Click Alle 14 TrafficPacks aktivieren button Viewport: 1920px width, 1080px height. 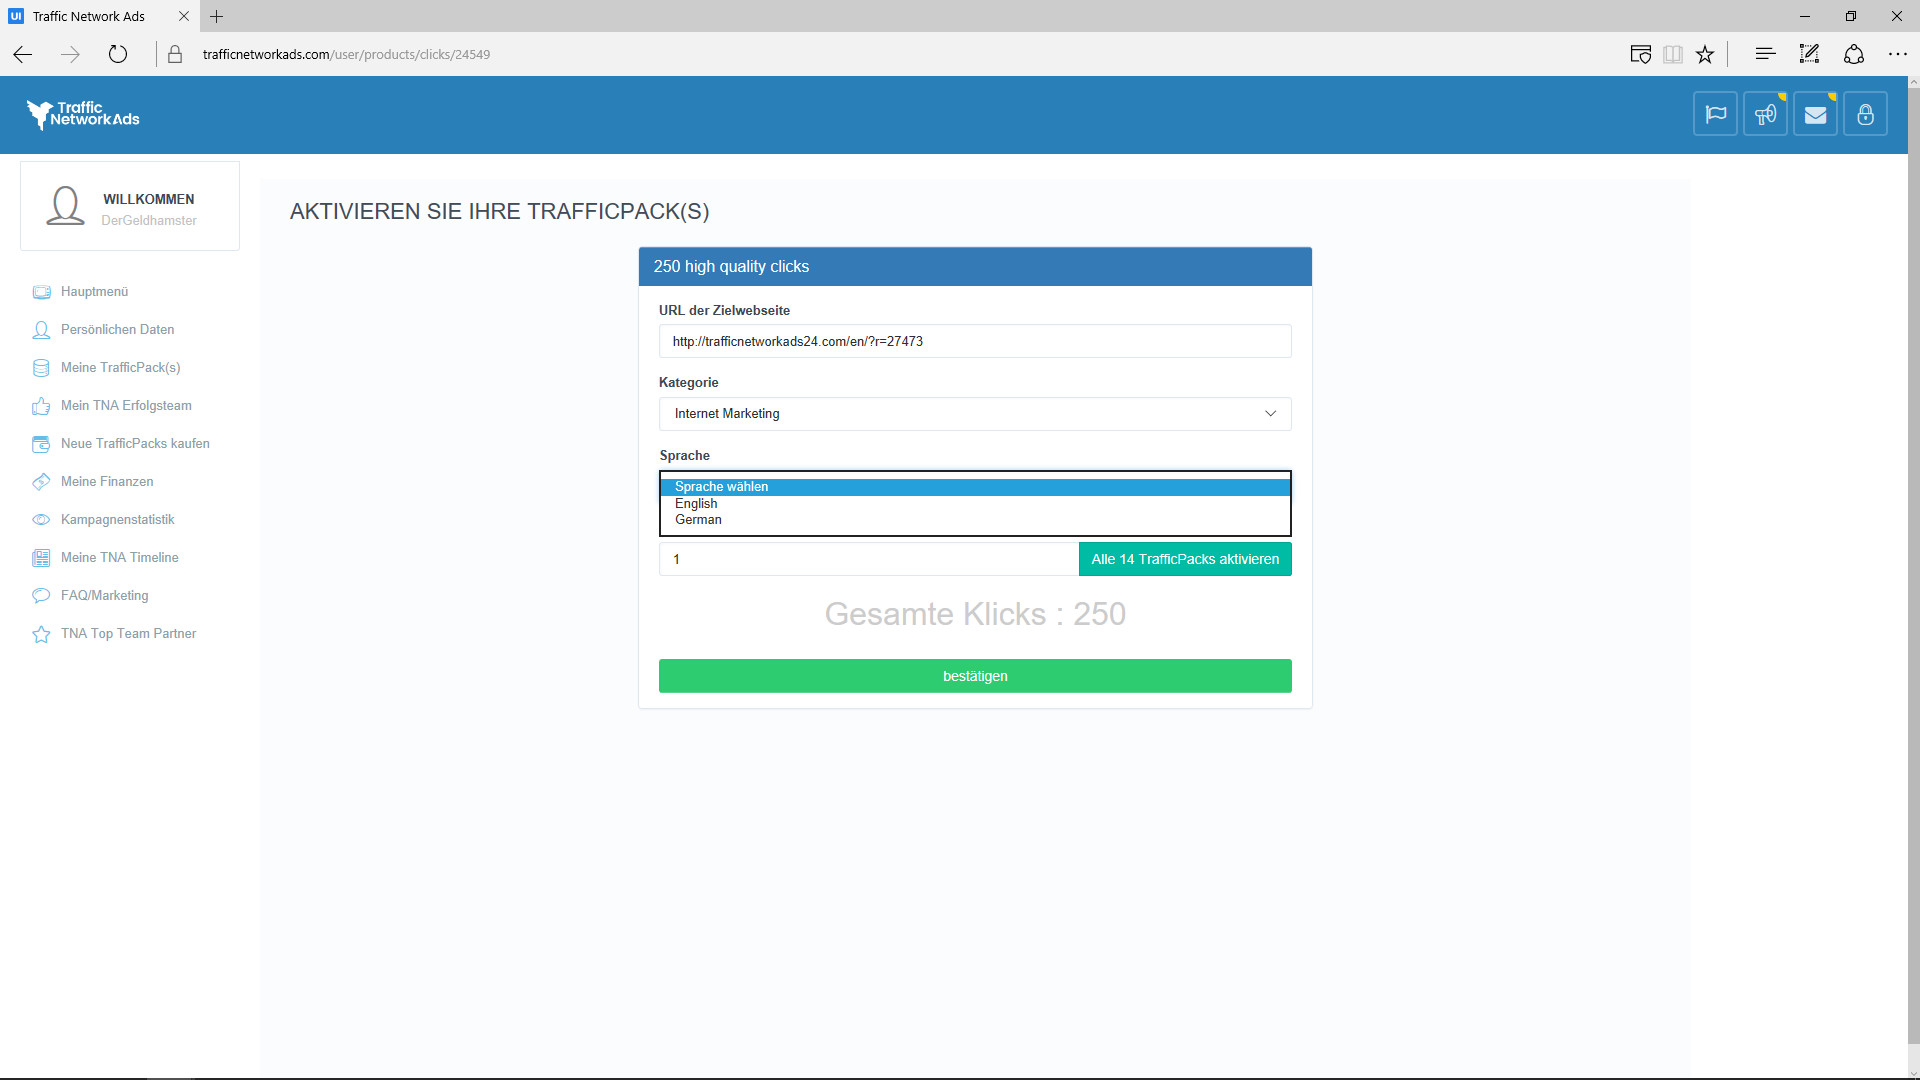[1184, 559]
